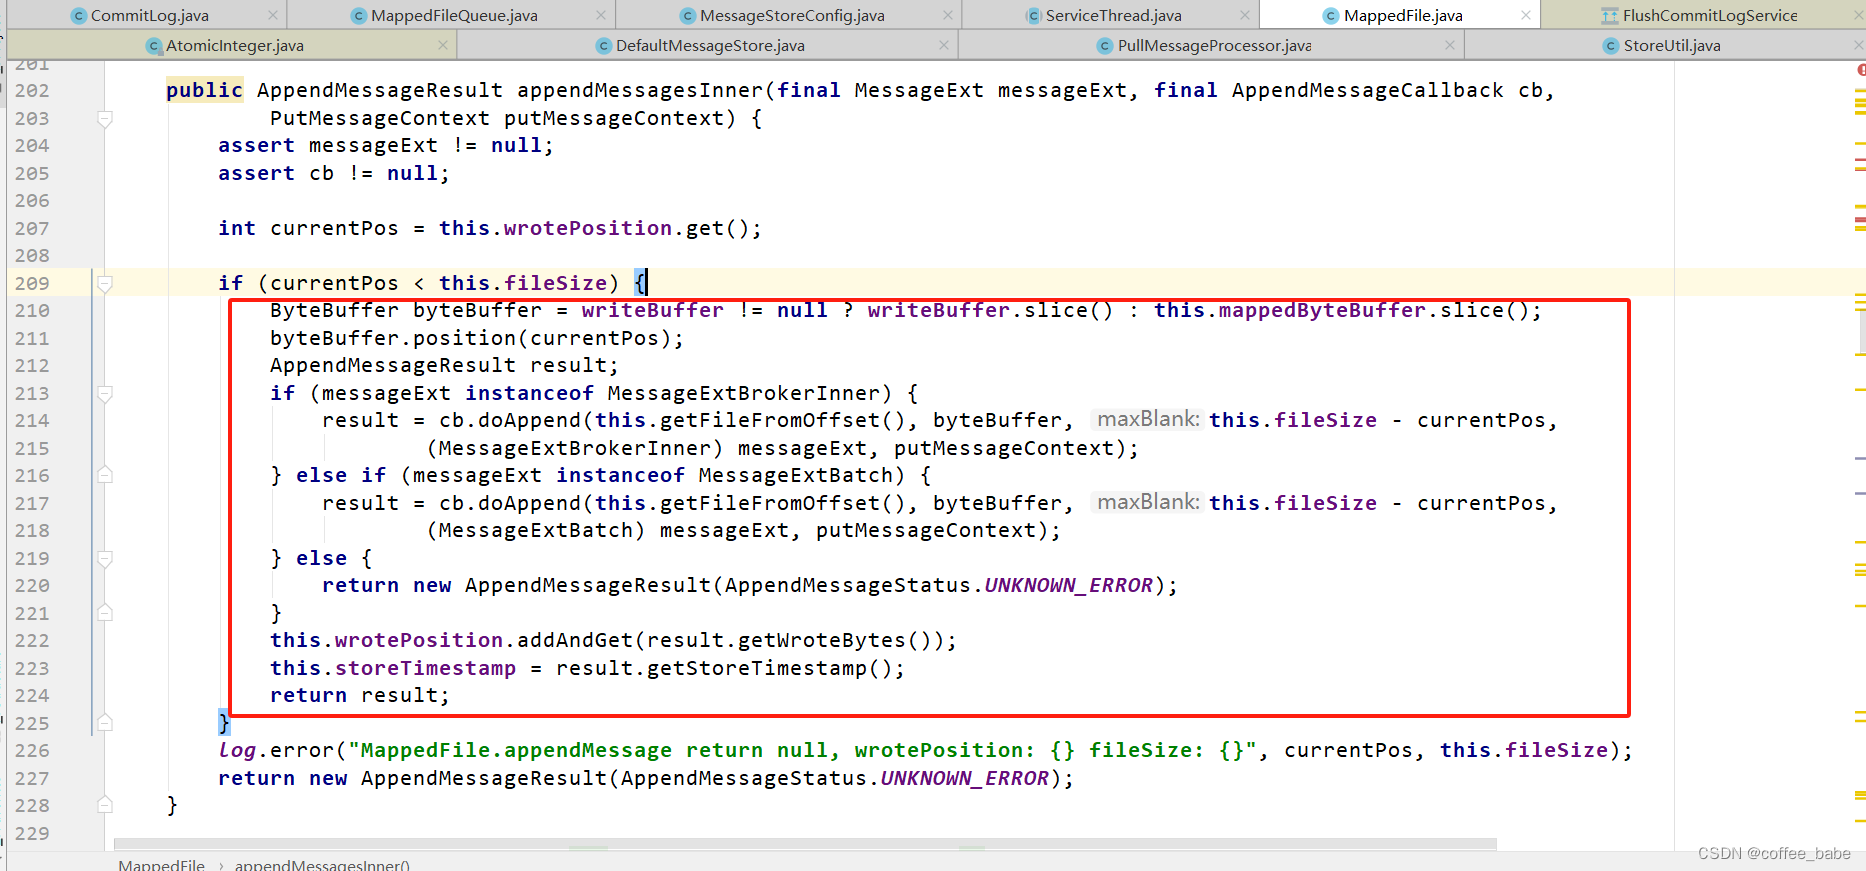Close the AtomicInteger.java tab

click(443, 45)
